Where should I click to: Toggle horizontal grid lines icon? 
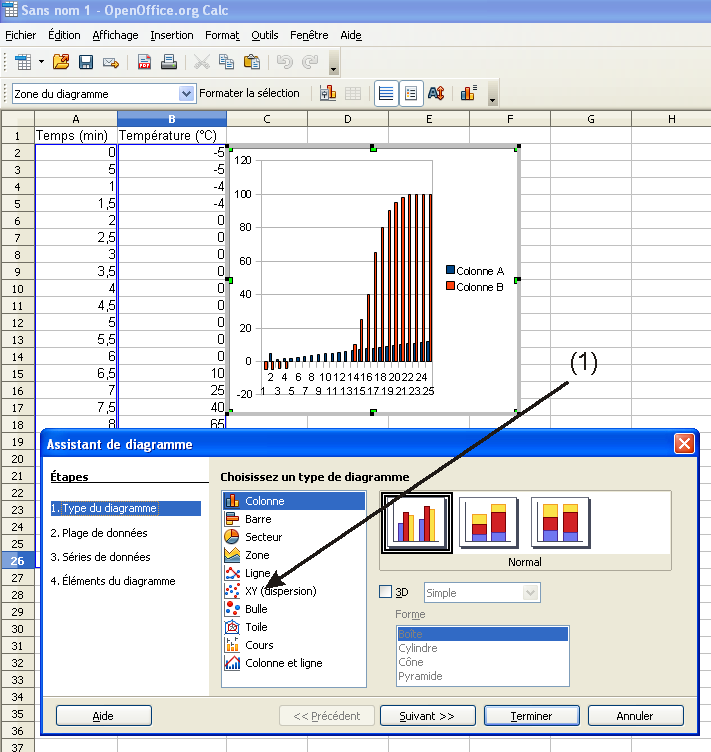pyautogui.click(x=386, y=93)
